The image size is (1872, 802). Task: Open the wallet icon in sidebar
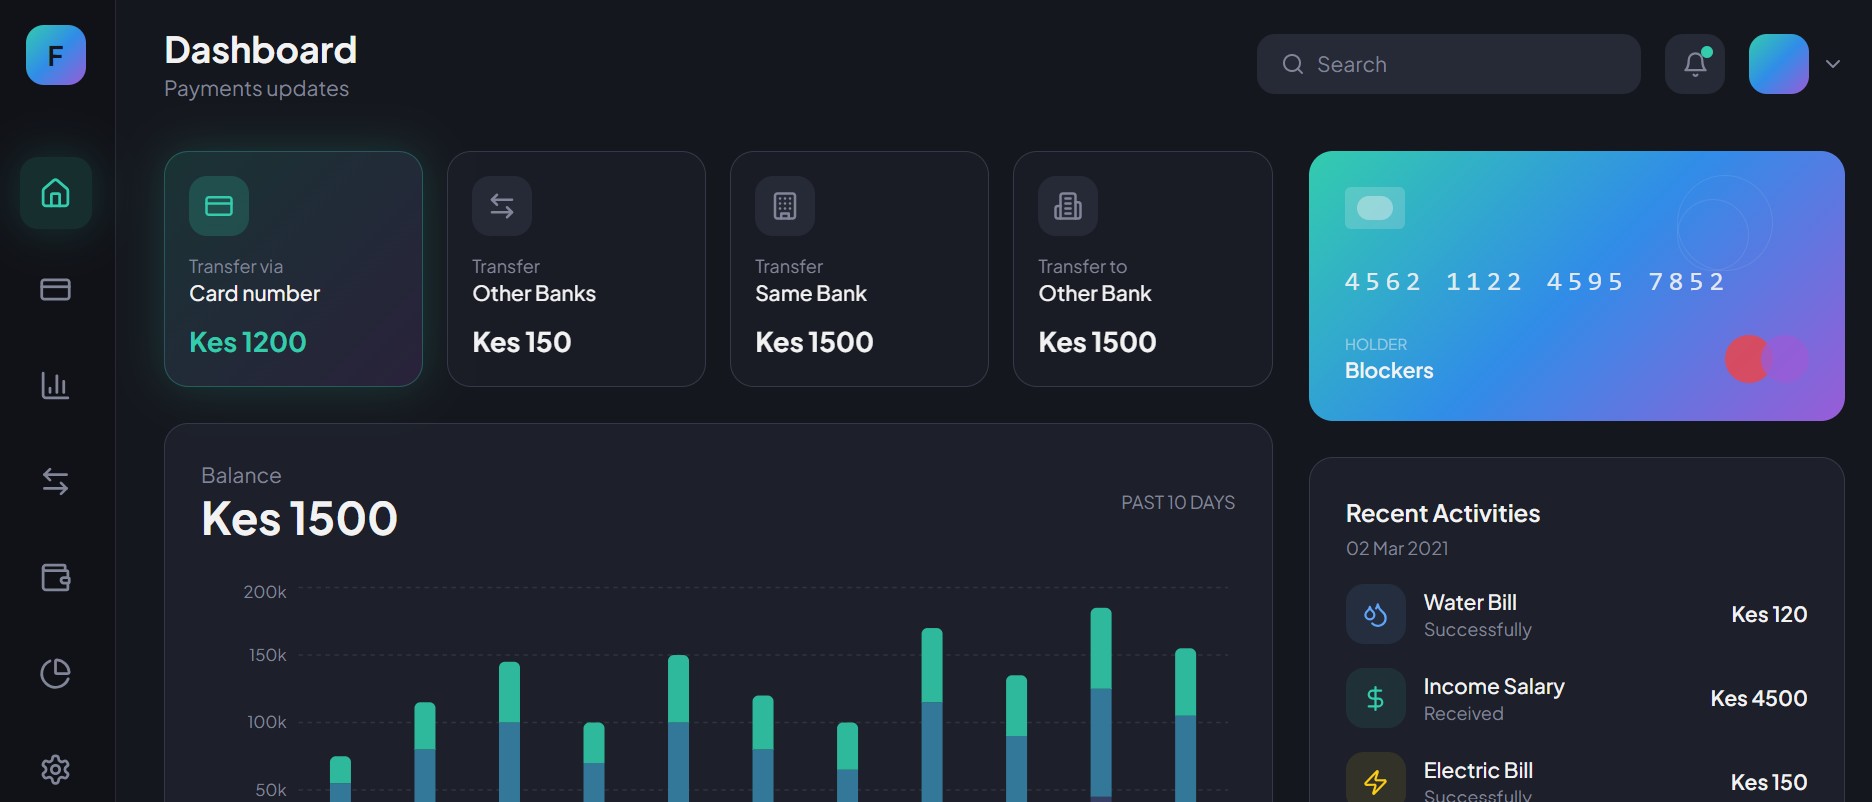(56, 577)
